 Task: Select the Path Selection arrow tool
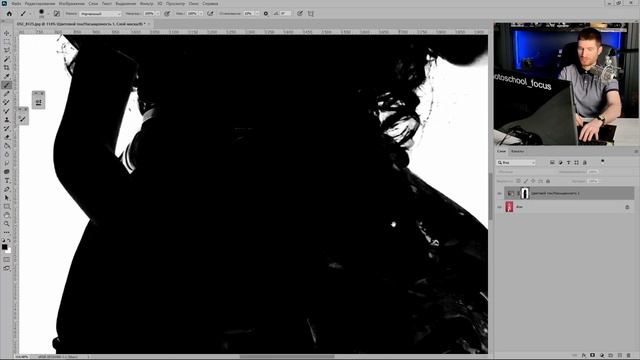[x=7, y=198]
